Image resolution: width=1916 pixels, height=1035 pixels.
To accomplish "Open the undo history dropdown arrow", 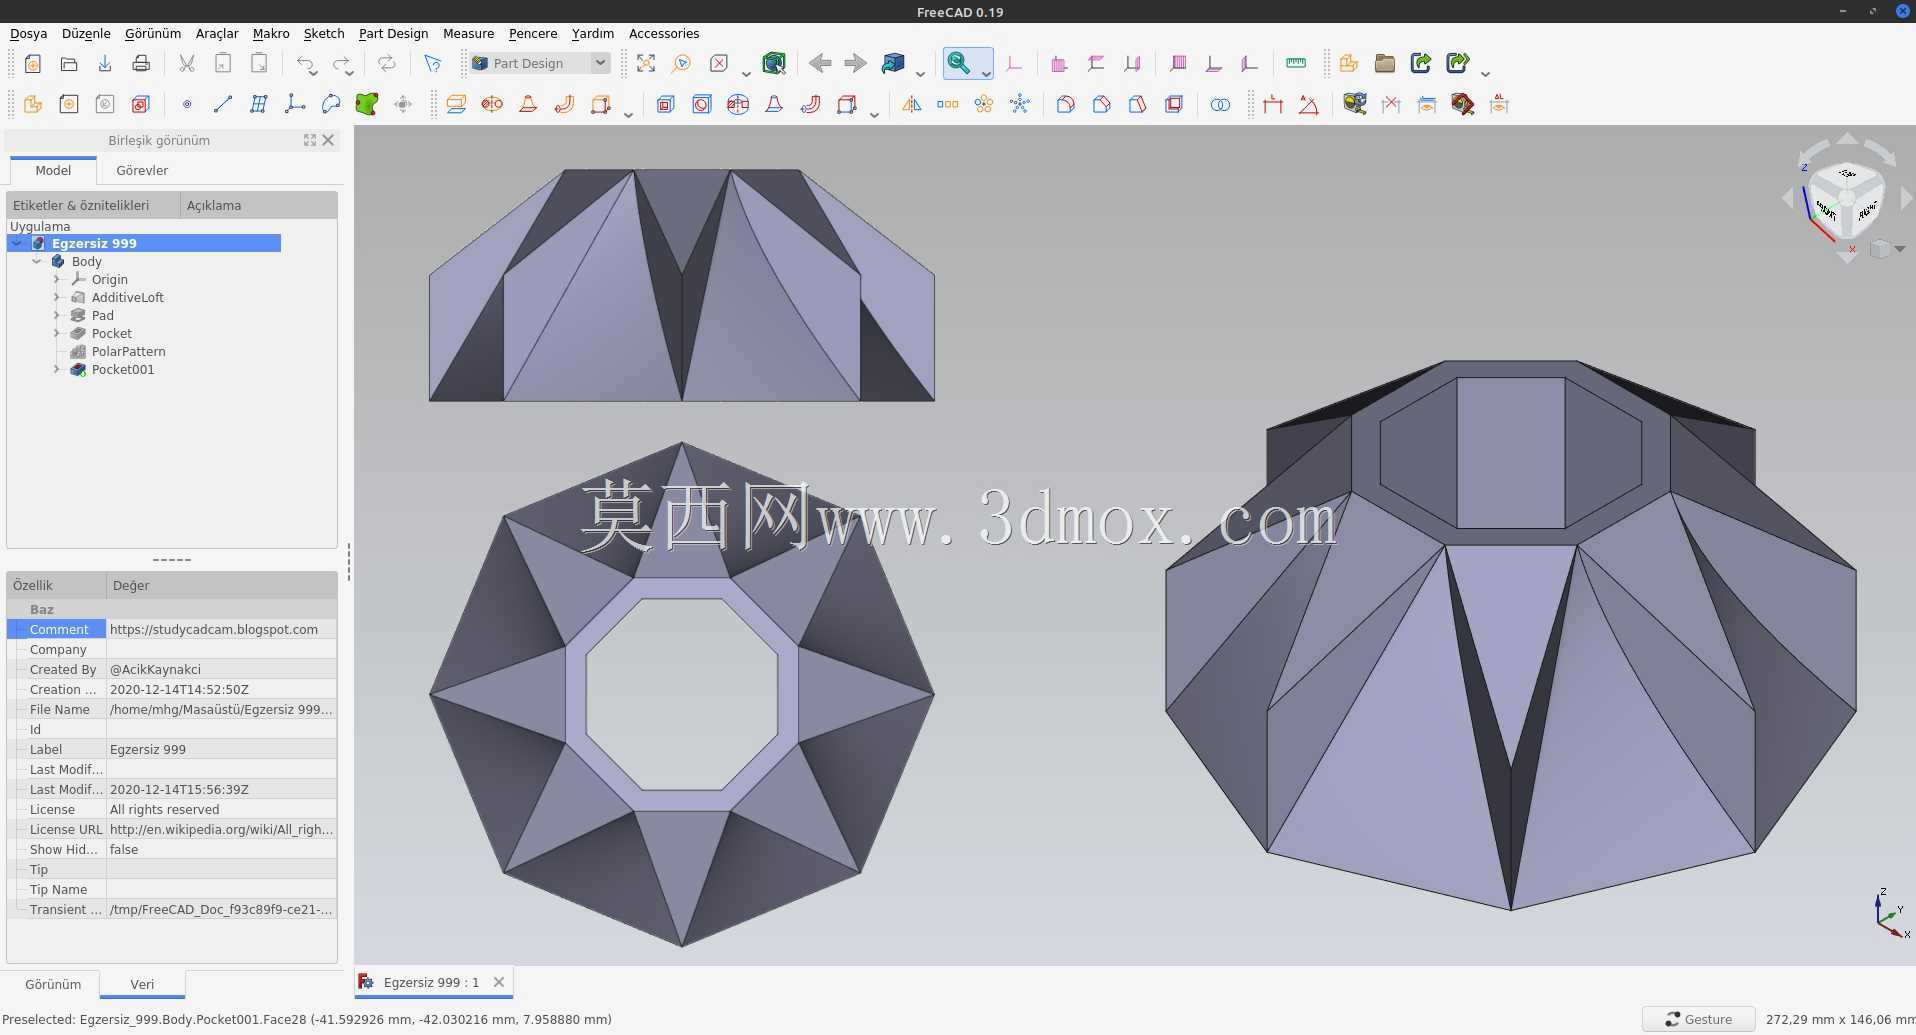I will click(314, 73).
